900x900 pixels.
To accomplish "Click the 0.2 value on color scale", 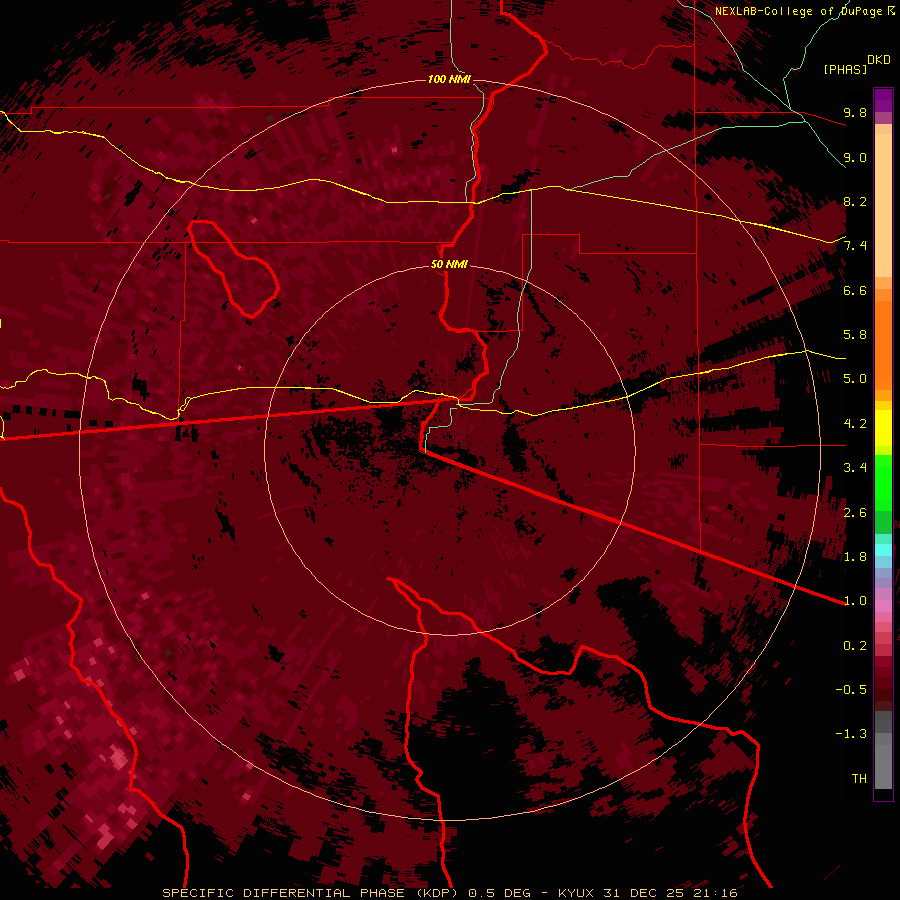I will tap(855, 646).
